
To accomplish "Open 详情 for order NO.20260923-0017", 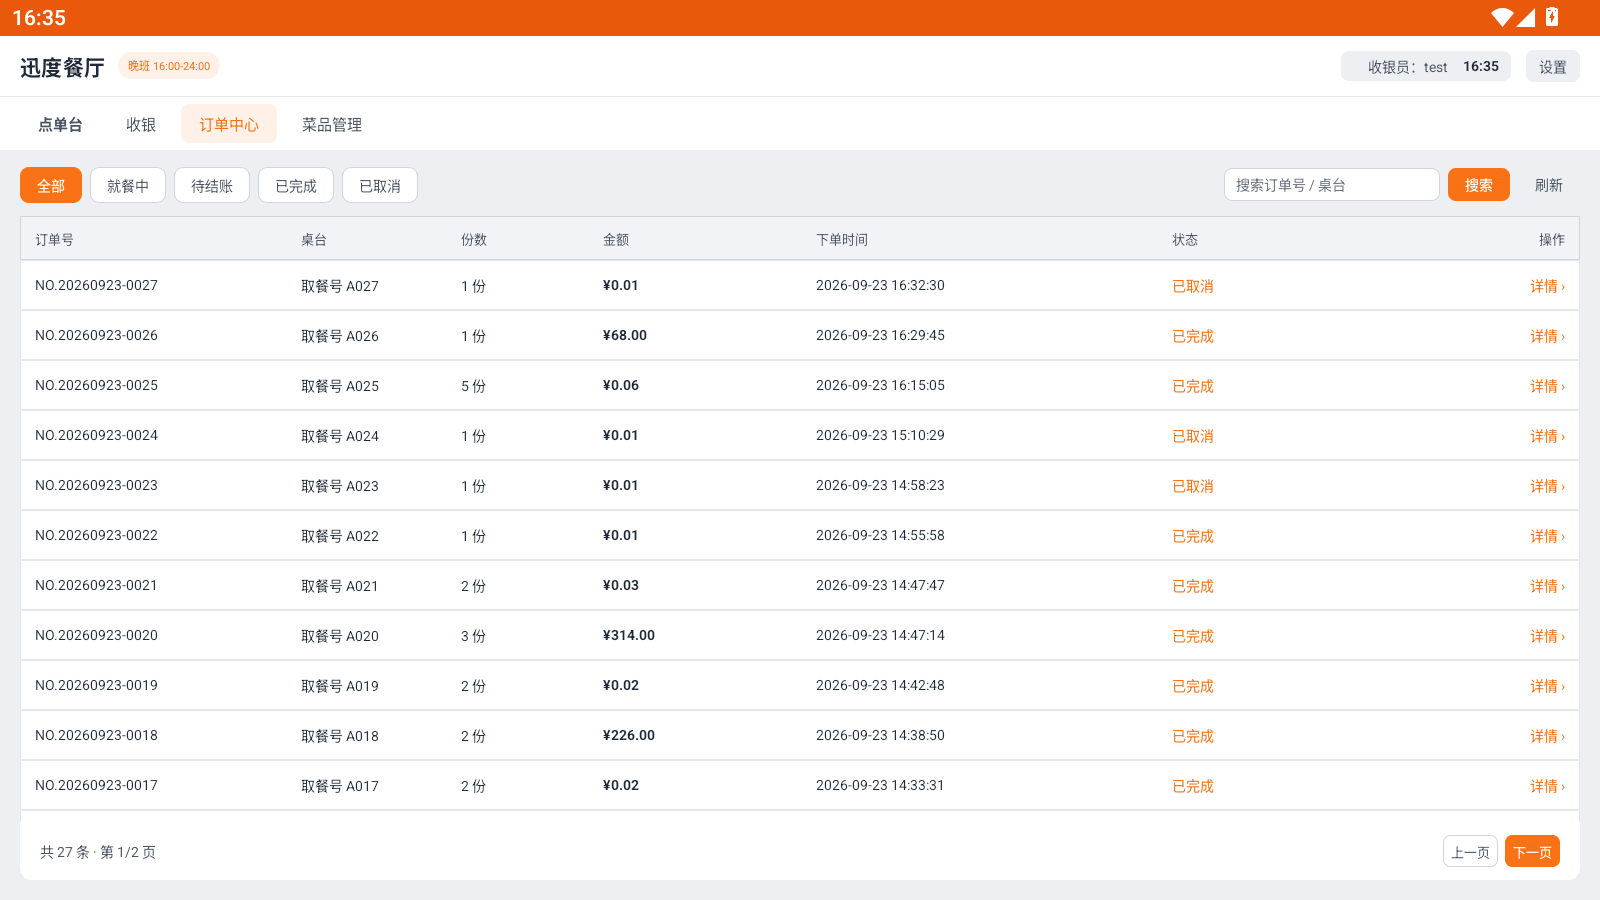I will point(1547,786).
